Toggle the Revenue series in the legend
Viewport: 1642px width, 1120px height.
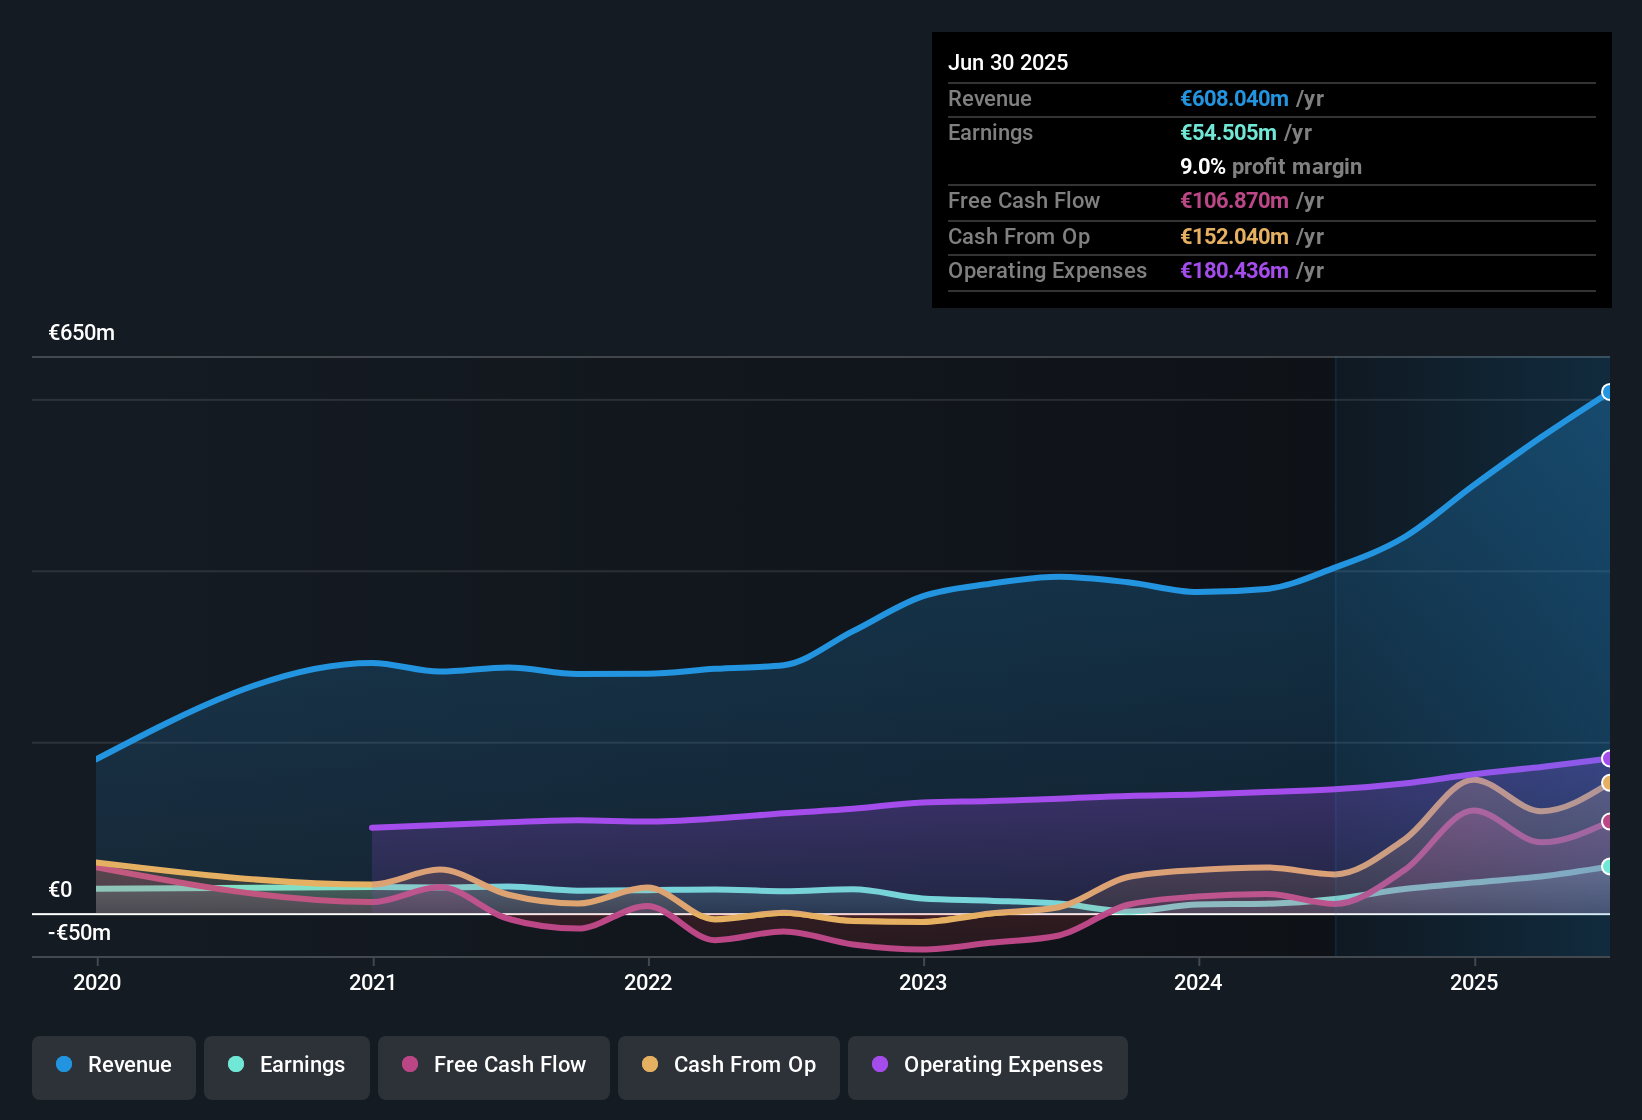coord(114,1066)
